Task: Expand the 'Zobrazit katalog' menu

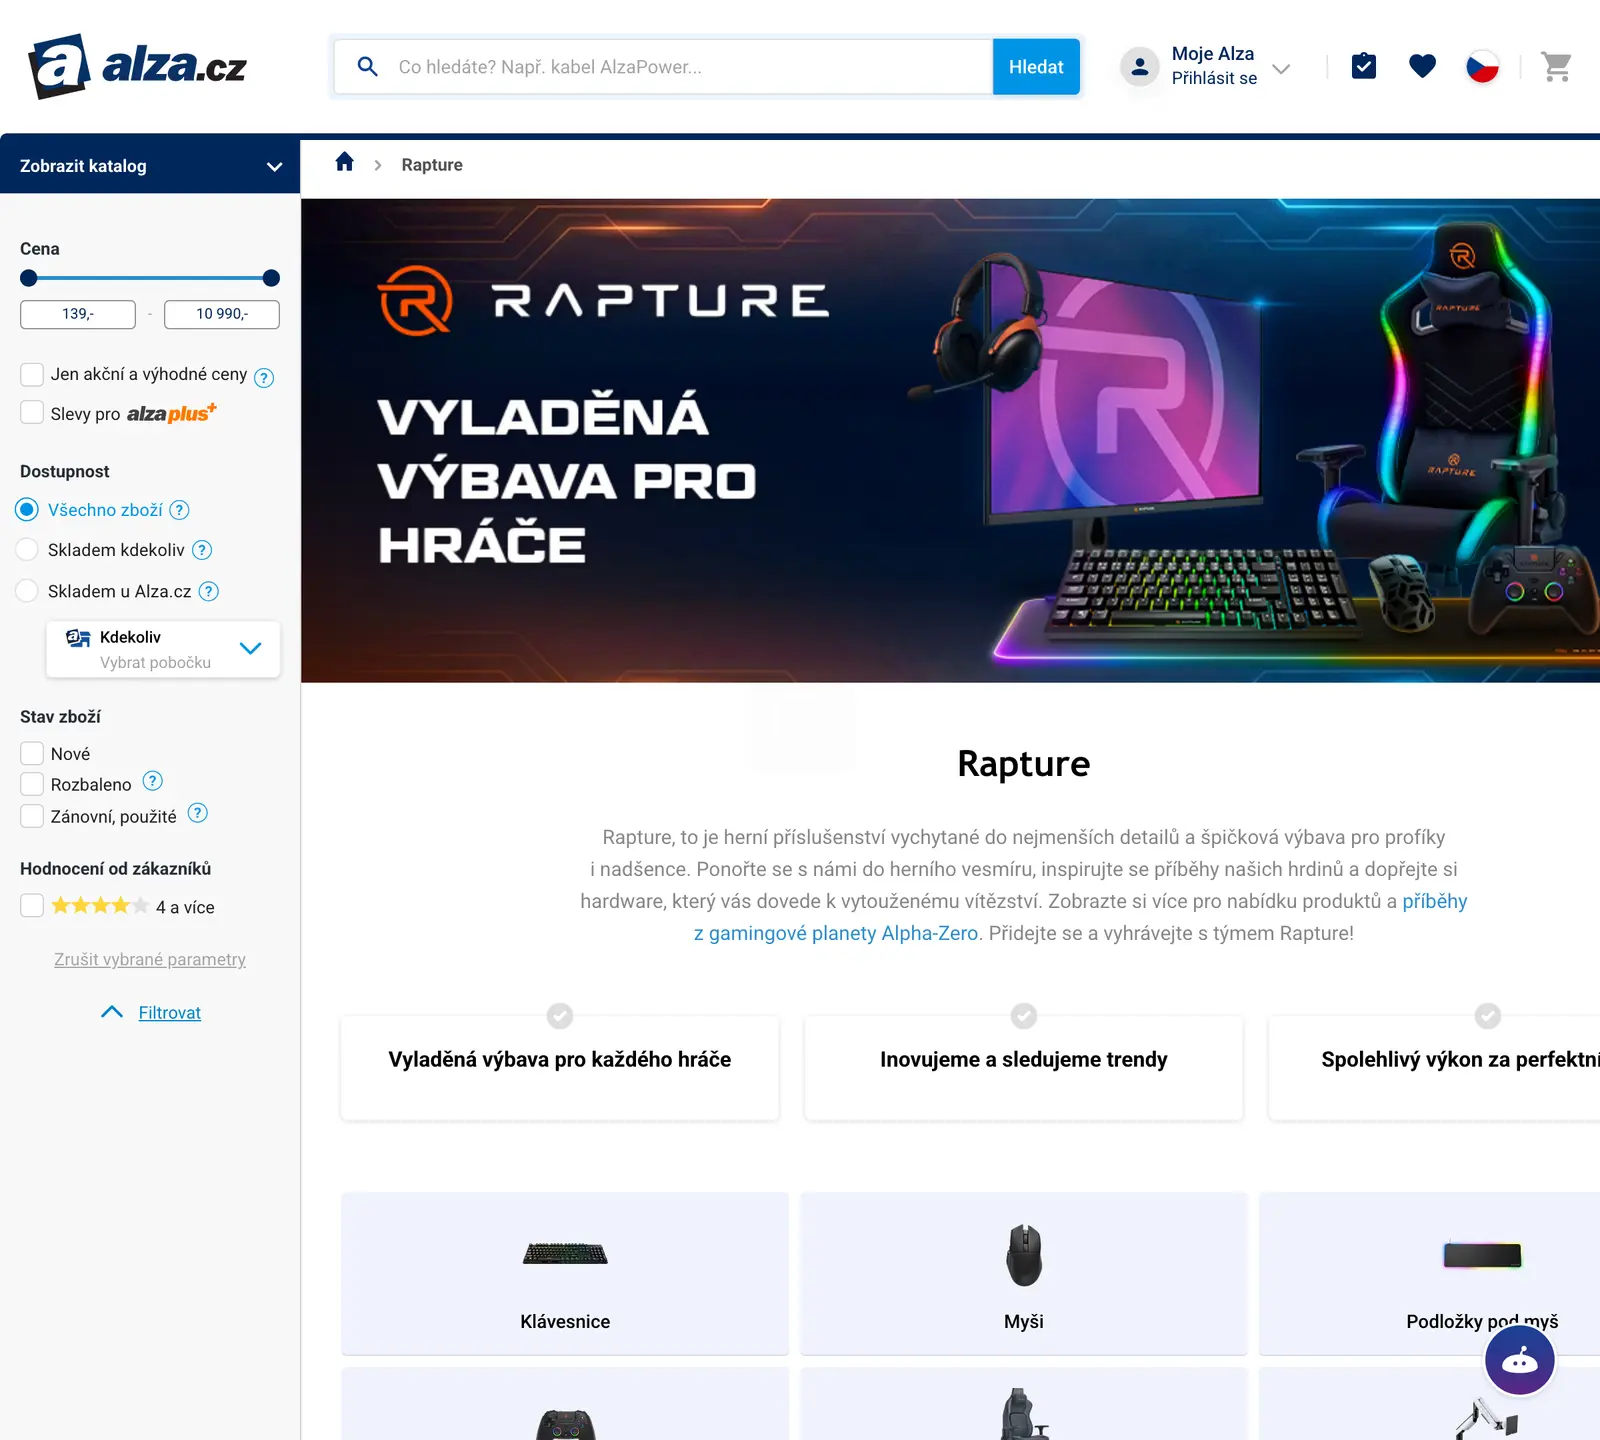Action: pyautogui.click(x=150, y=166)
